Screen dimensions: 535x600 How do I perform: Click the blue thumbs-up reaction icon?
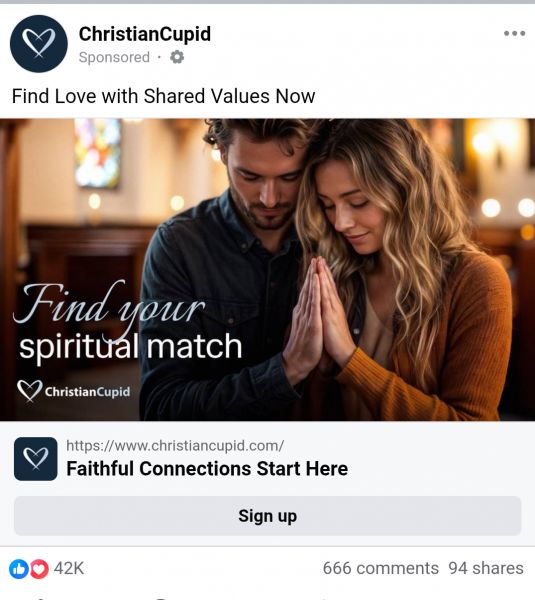coord(18,568)
